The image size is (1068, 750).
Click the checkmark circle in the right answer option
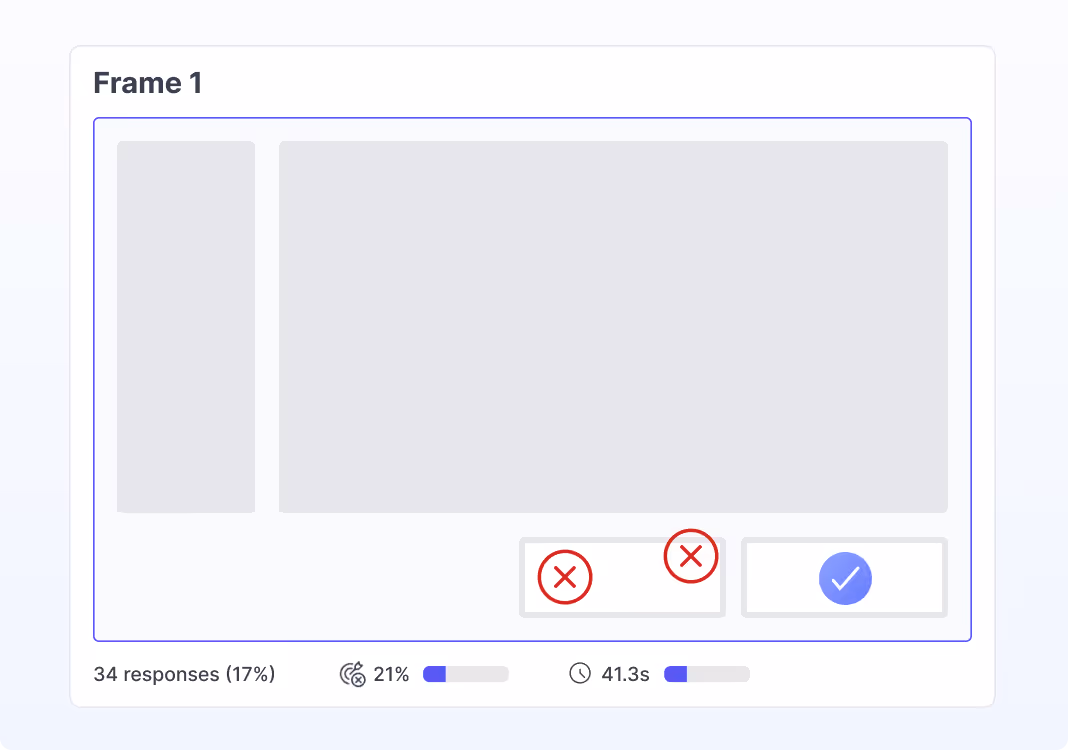coord(844,578)
